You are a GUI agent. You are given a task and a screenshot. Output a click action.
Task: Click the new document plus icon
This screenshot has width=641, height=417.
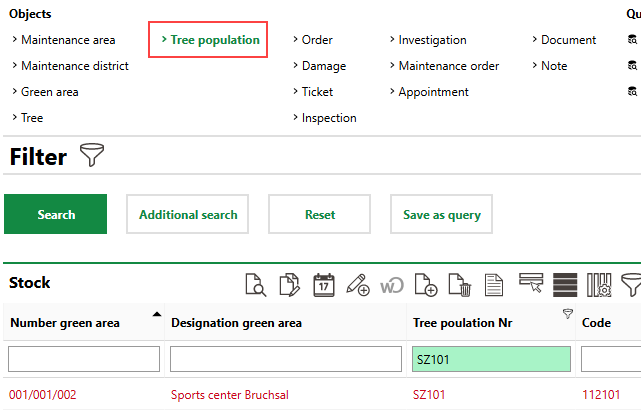tap(425, 285)
